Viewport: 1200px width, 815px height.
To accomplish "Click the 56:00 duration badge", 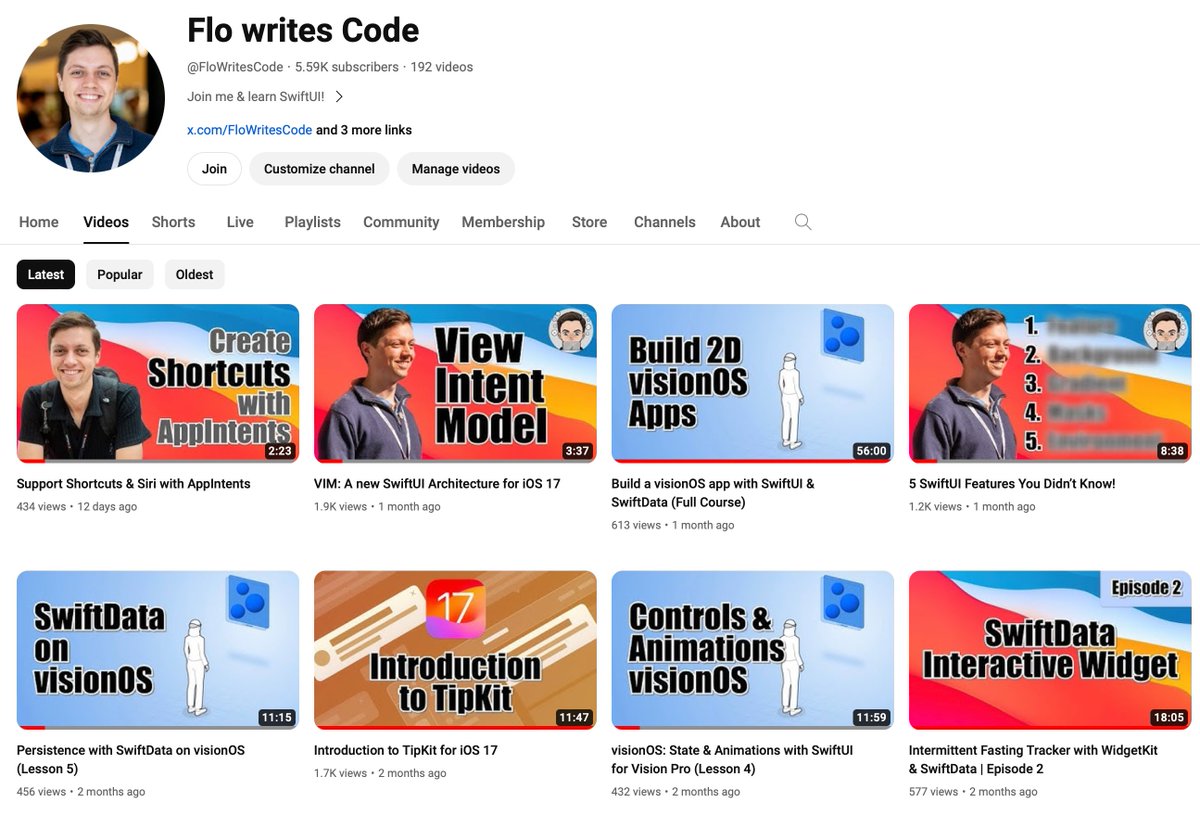I will pos(871,451).
